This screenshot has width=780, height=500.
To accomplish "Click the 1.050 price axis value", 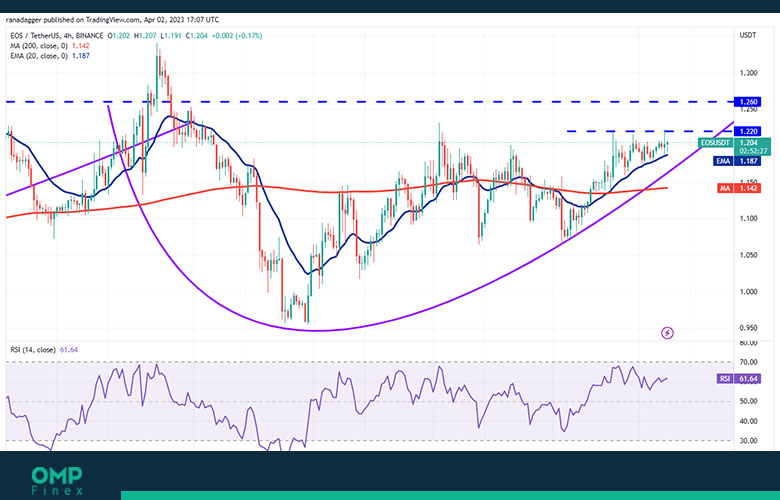I will click(748, 255).
